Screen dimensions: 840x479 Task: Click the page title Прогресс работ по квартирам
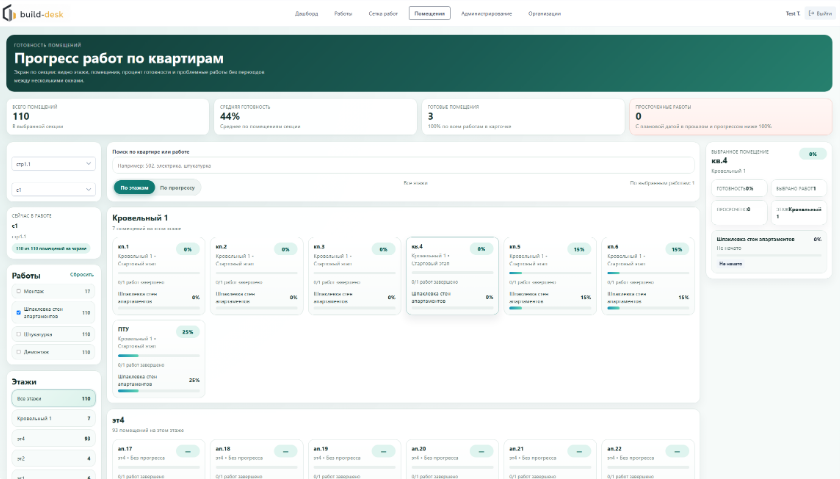point(119,58)
